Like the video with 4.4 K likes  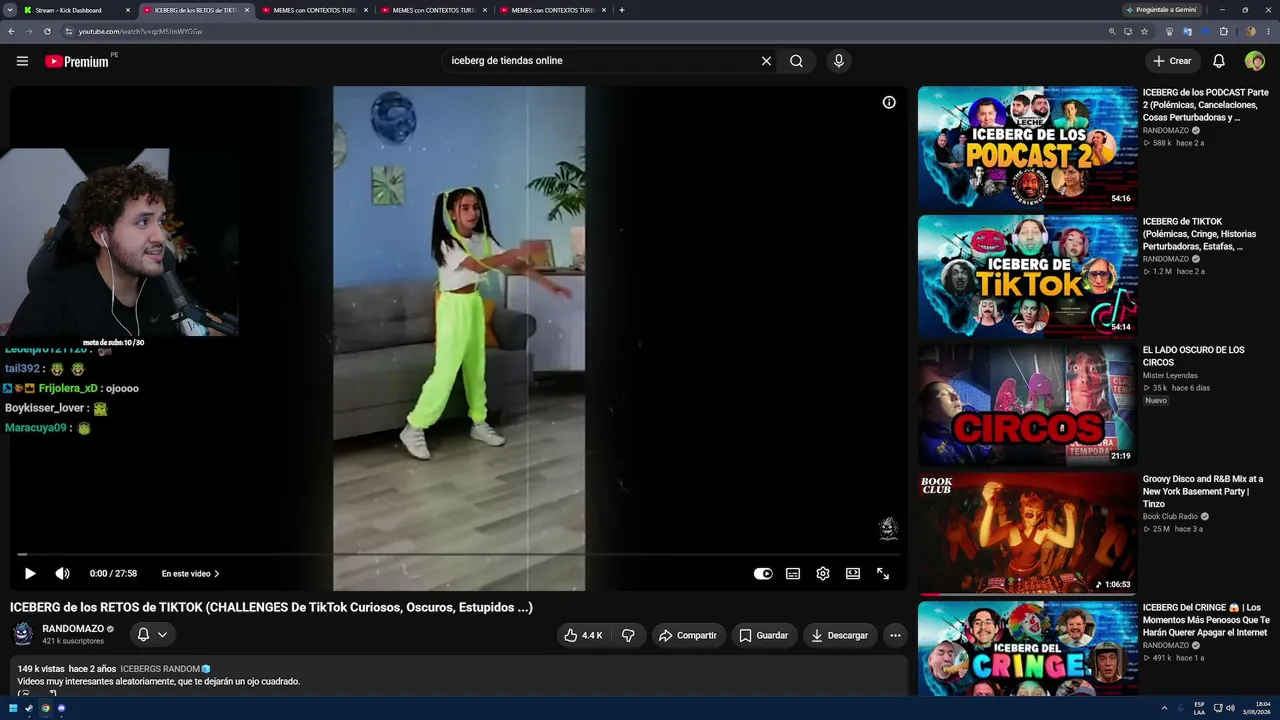583,635
